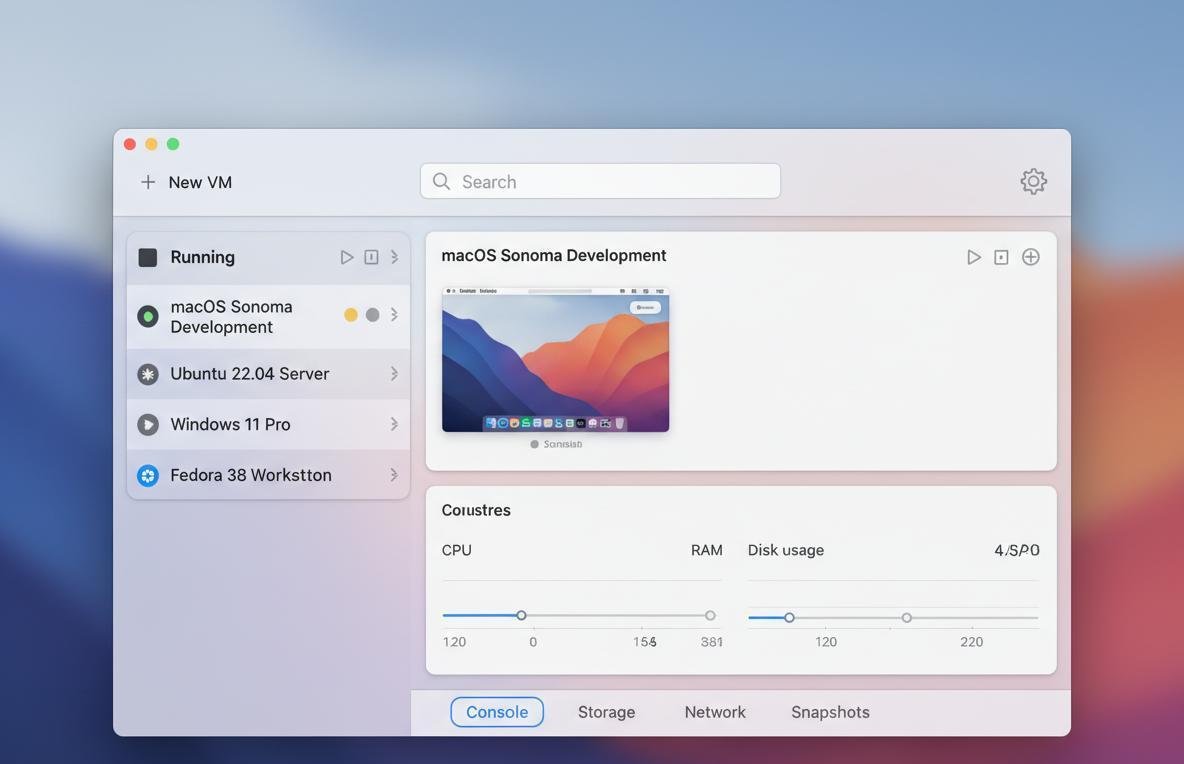Click the play icon in Running header
Image resolution: width=1184 pixels, height=764 pixels.
[x=347, y=257]
